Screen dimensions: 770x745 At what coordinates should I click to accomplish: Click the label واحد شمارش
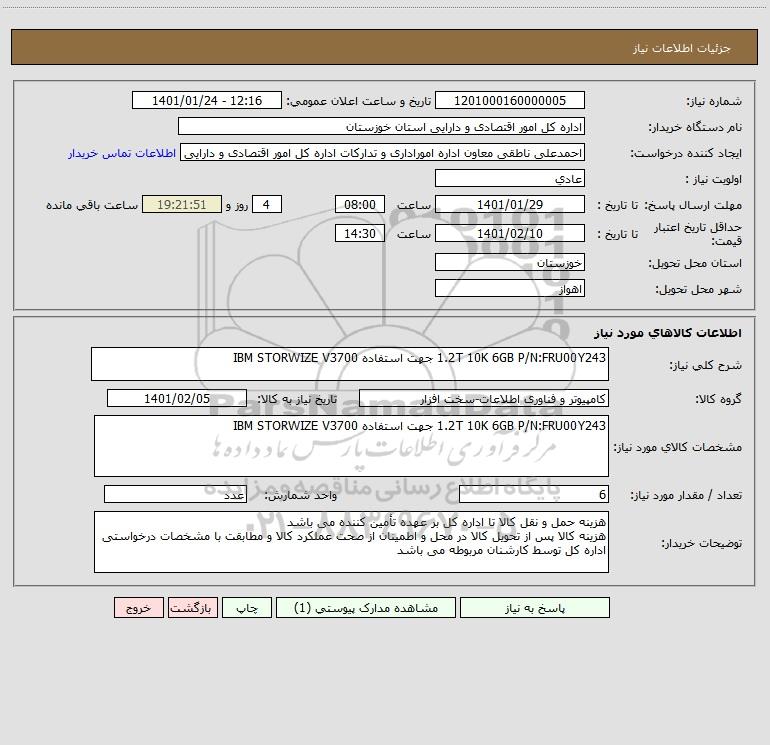click(x=301, y=496)
